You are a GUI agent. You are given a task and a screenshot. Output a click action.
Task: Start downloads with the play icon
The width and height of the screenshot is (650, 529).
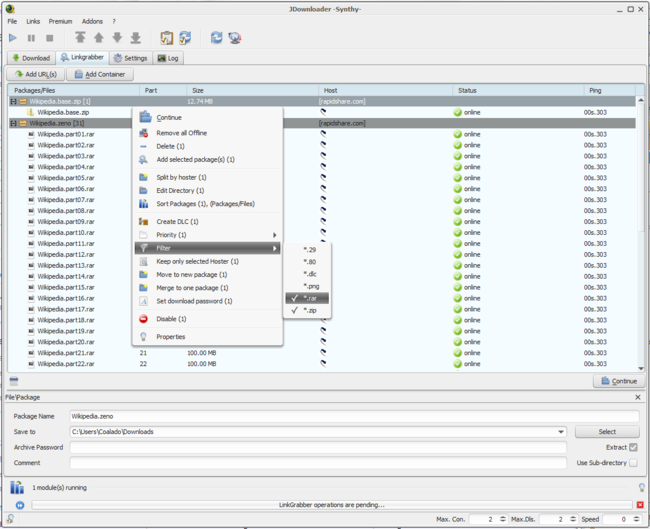[x=13, y=38]
